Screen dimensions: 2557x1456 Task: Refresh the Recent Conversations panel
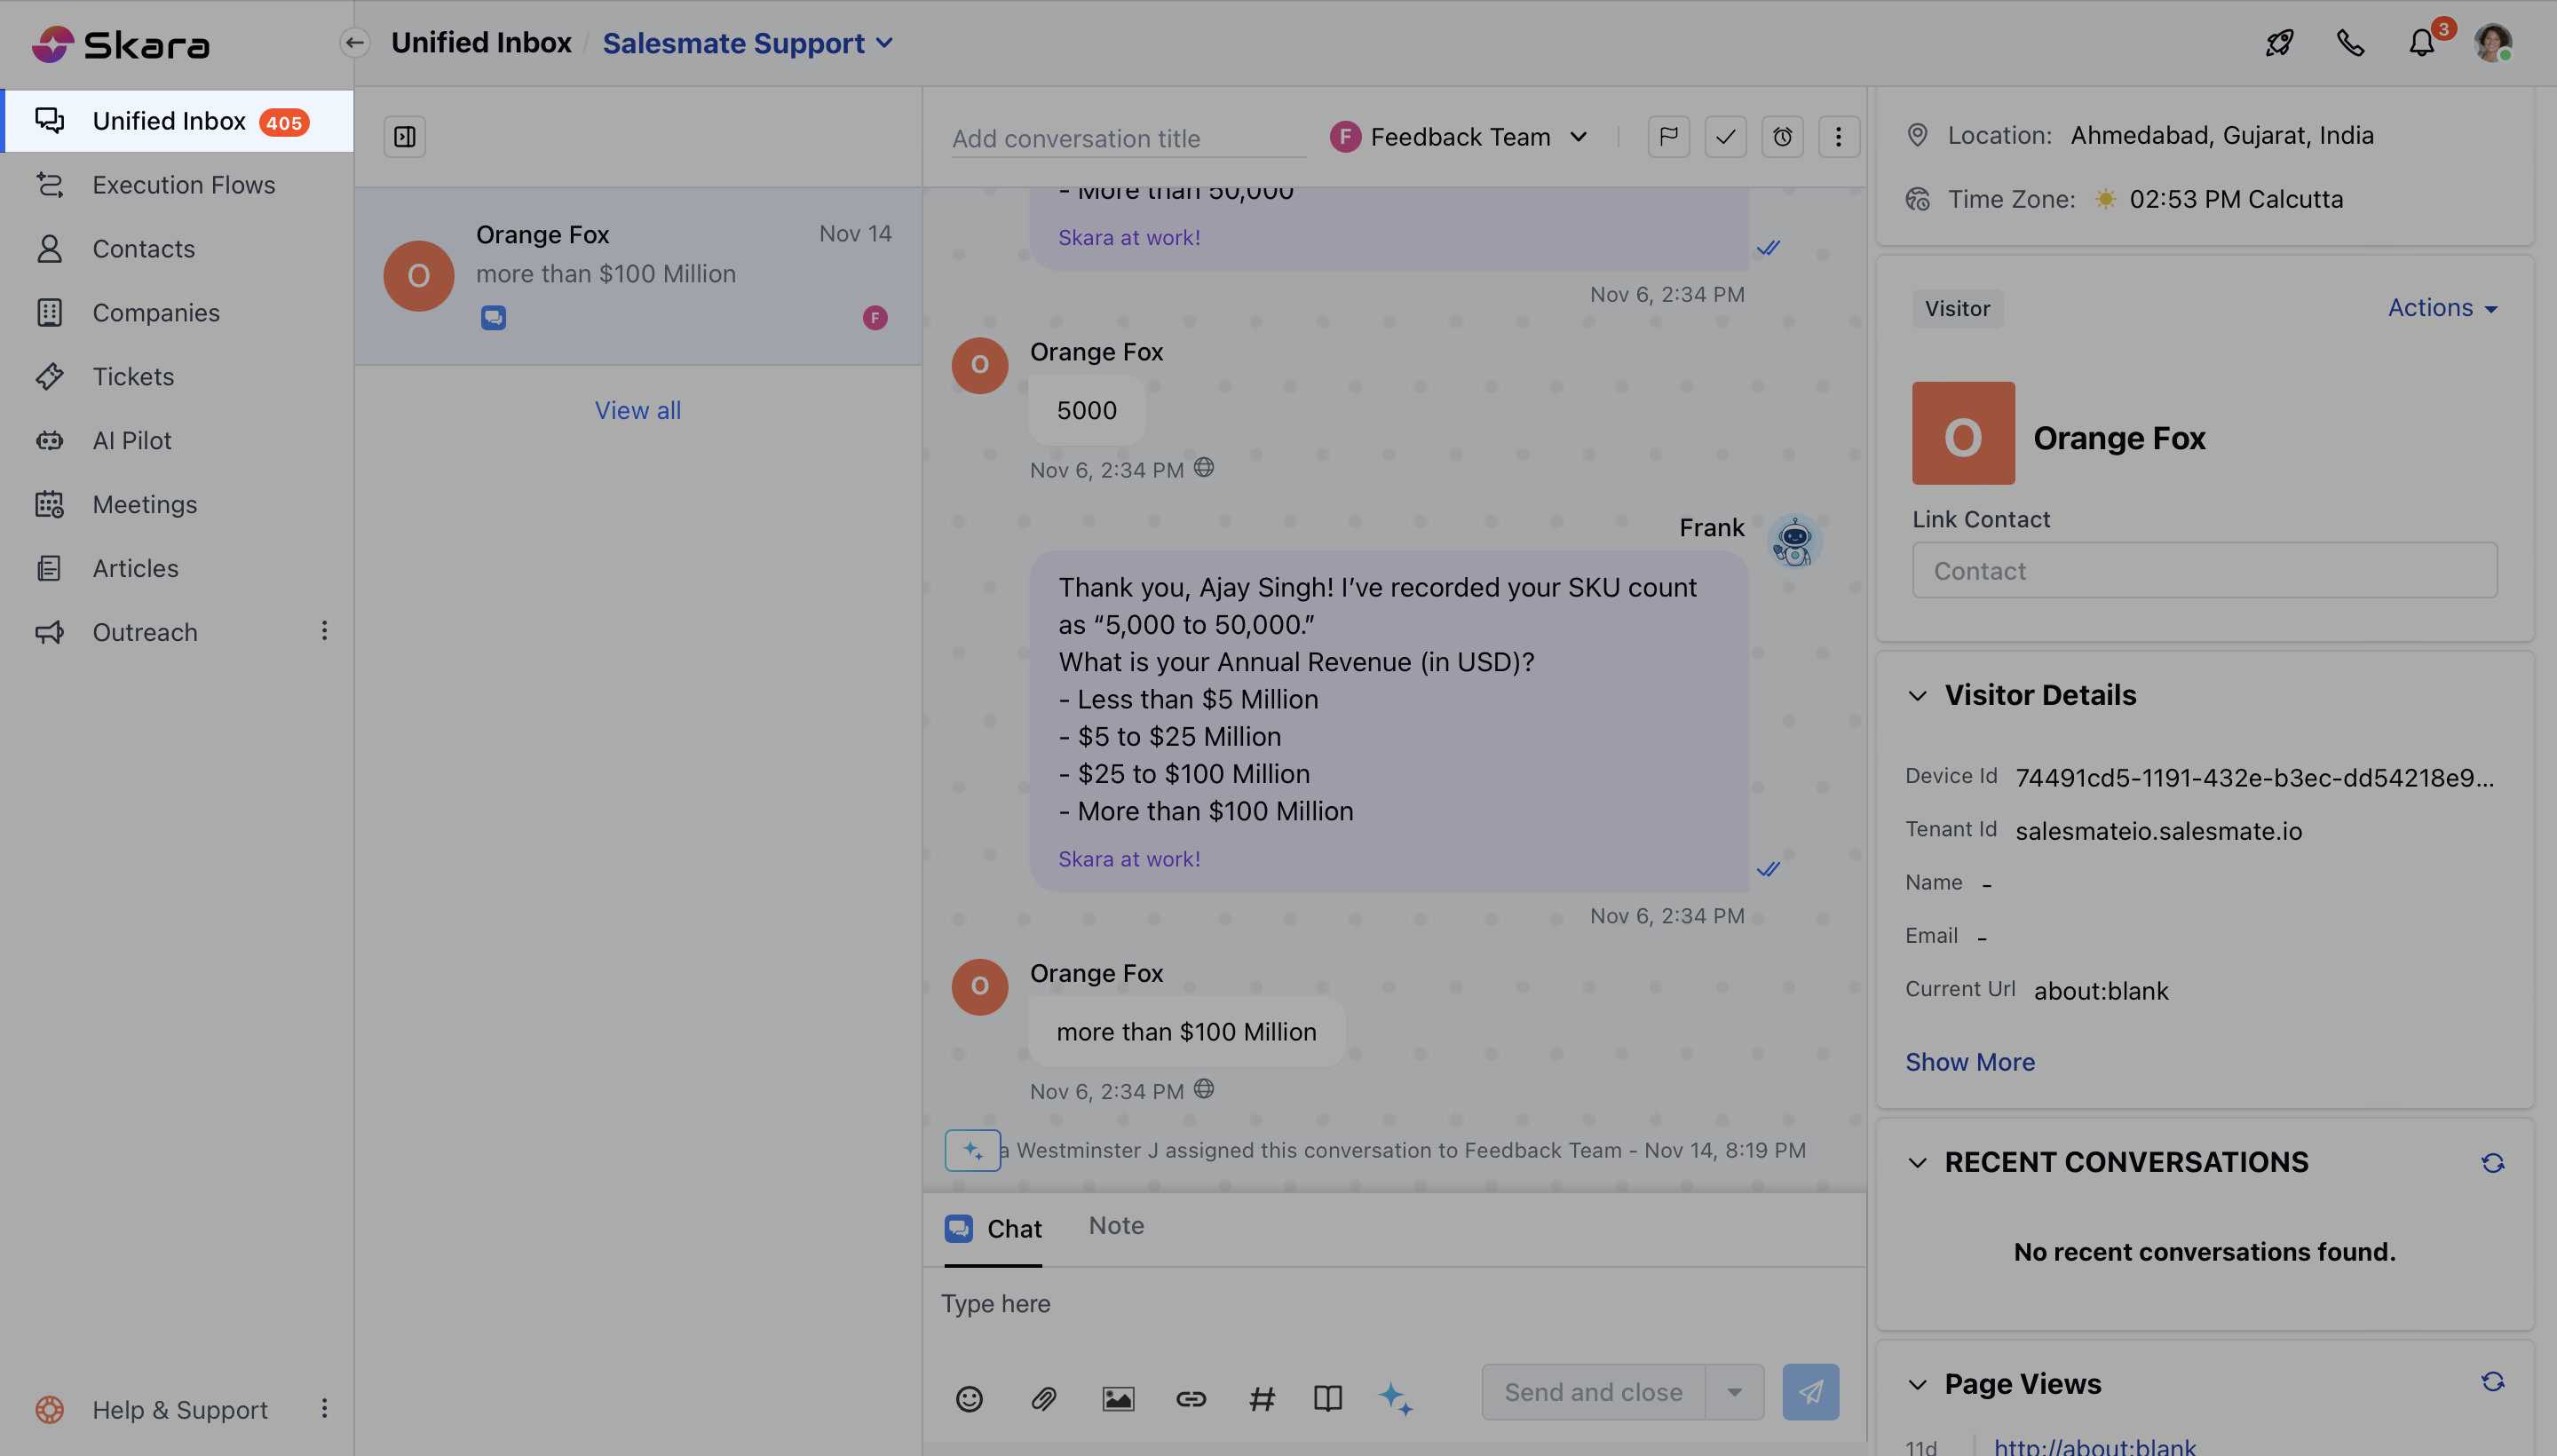click(2493, 1162)
